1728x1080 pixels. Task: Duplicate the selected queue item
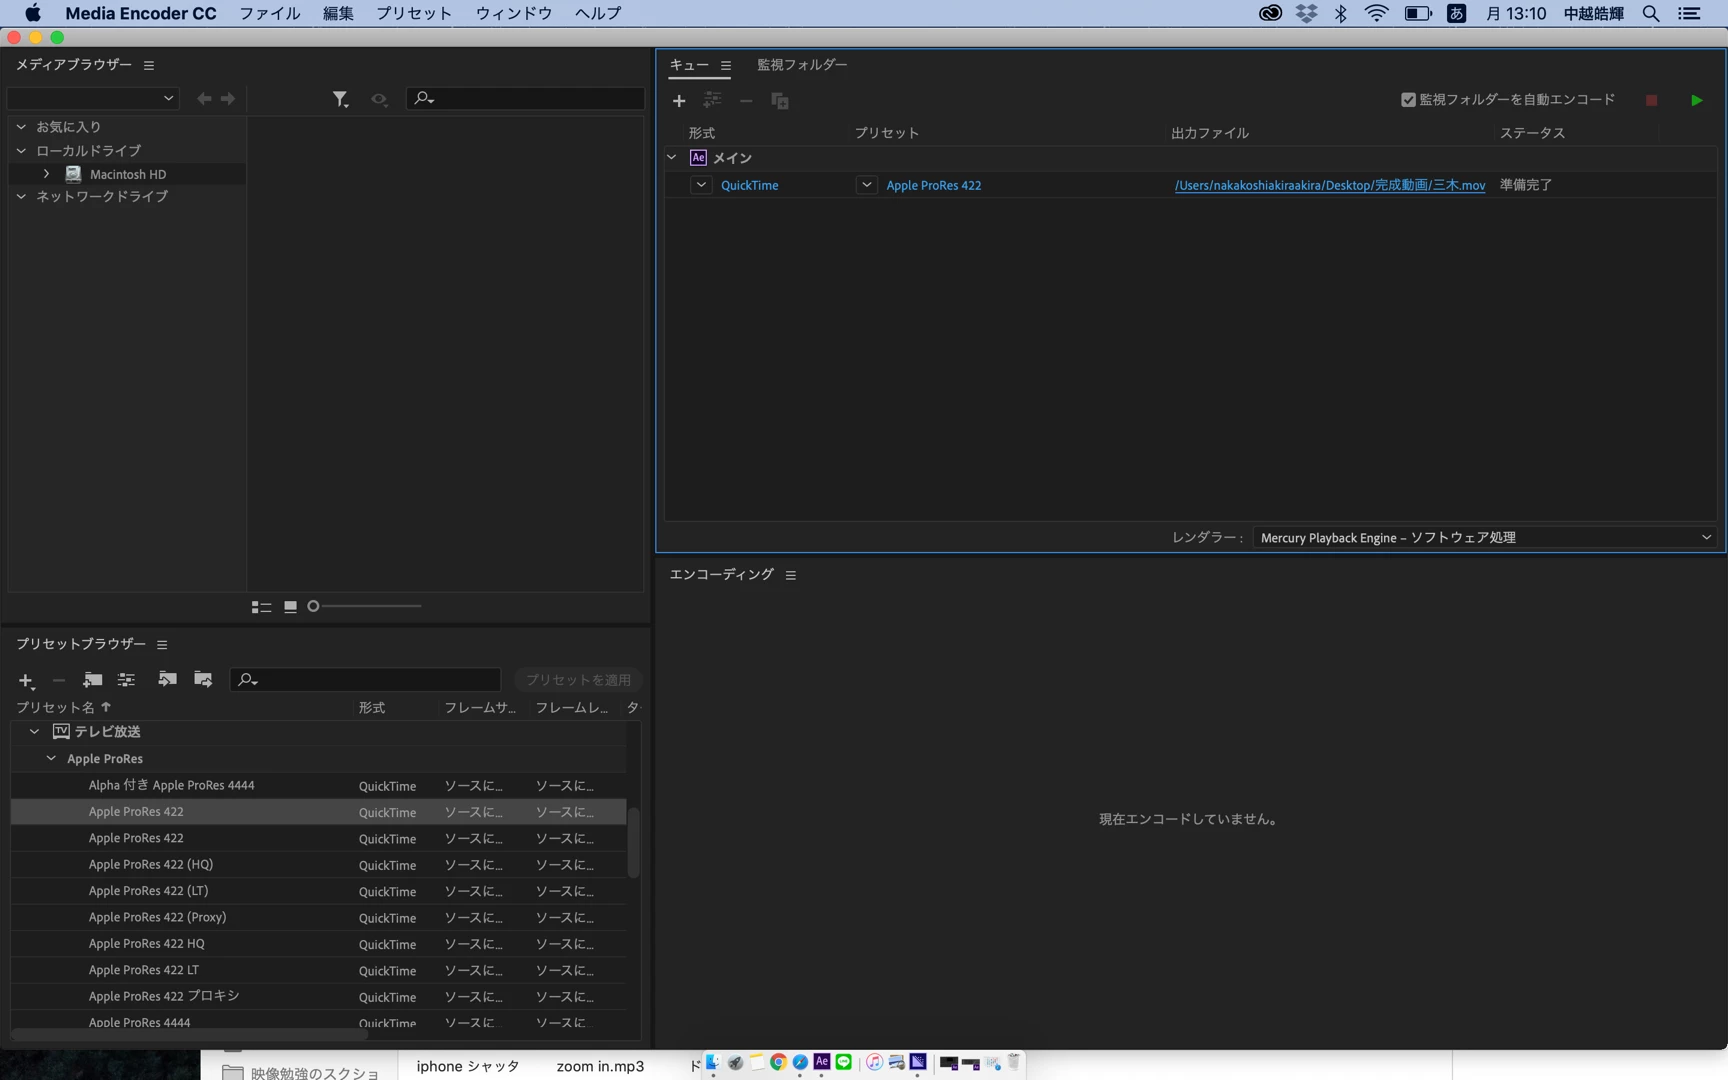pyautogui.click(x=780, y=101)
